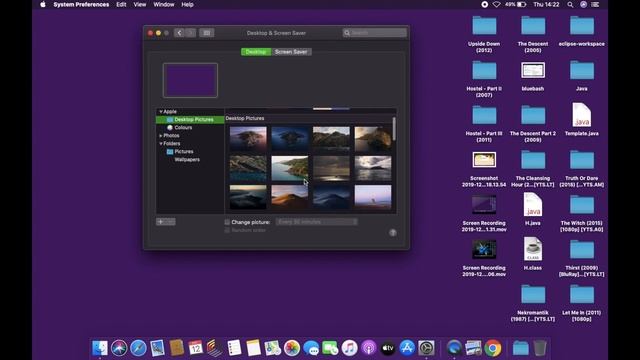Open the Edit menu
The width and height of the screenshot is (640, 360).
(x=121, y=4)
